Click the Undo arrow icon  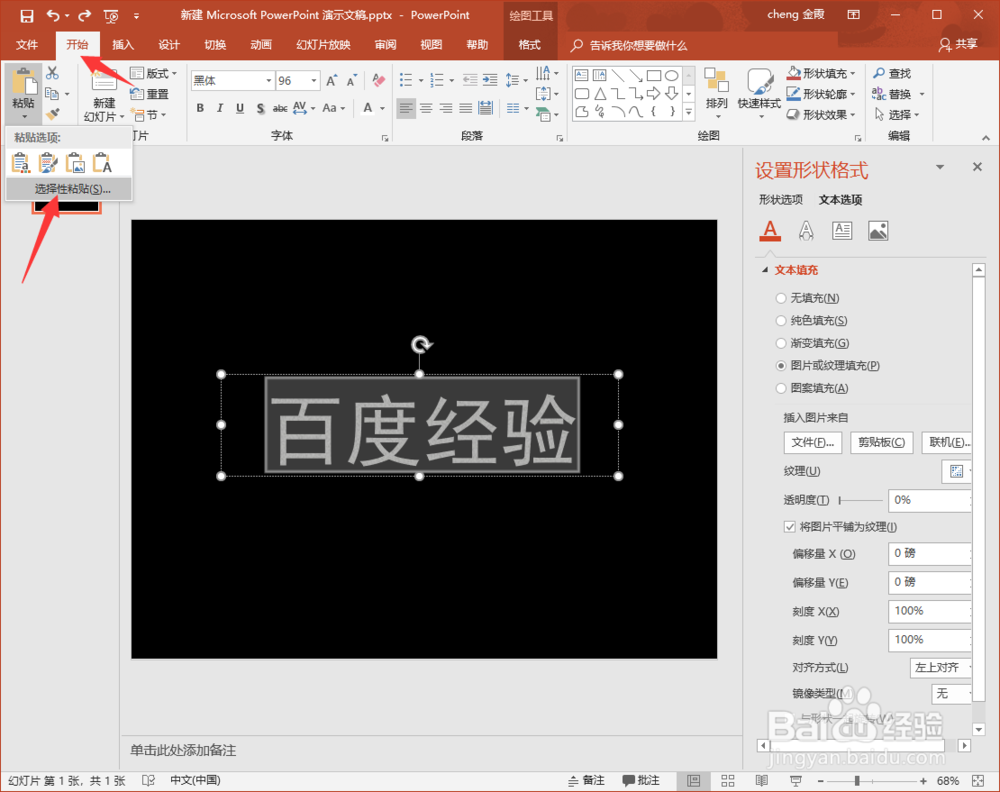point(54,15)
